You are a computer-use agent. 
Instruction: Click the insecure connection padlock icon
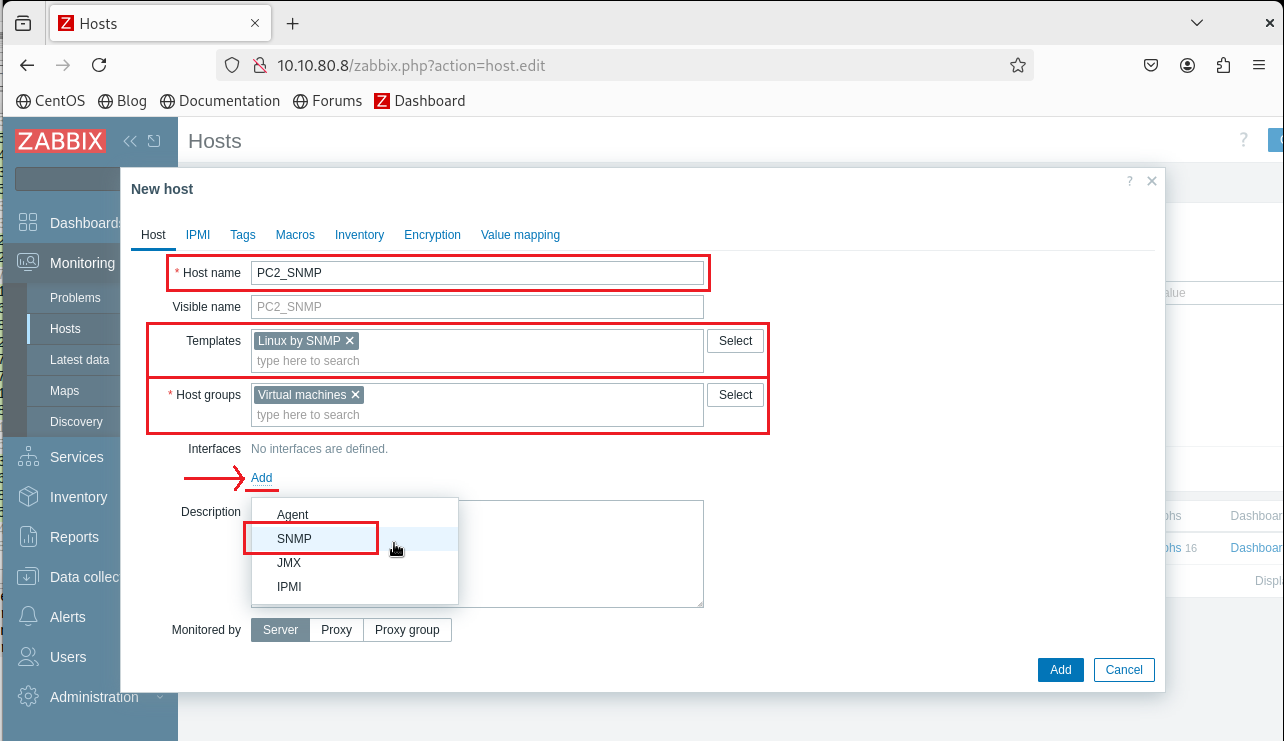pyautogui.click(x=259, y=65)
